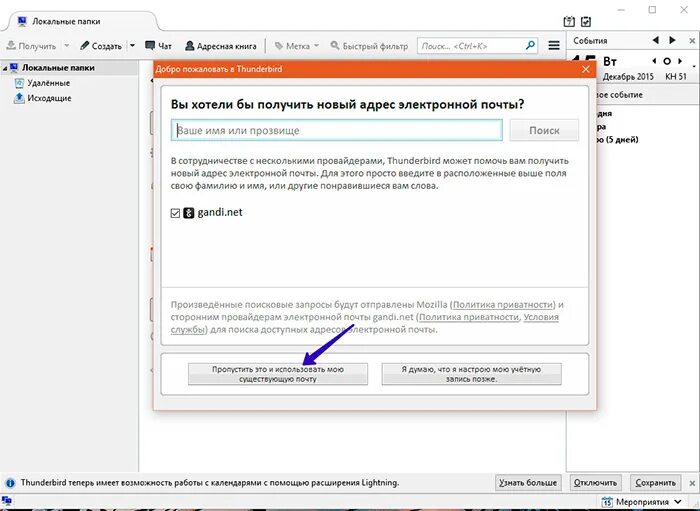Open the calendar tab icon
This screenshot has width=700, height=511.
(569, 21)
